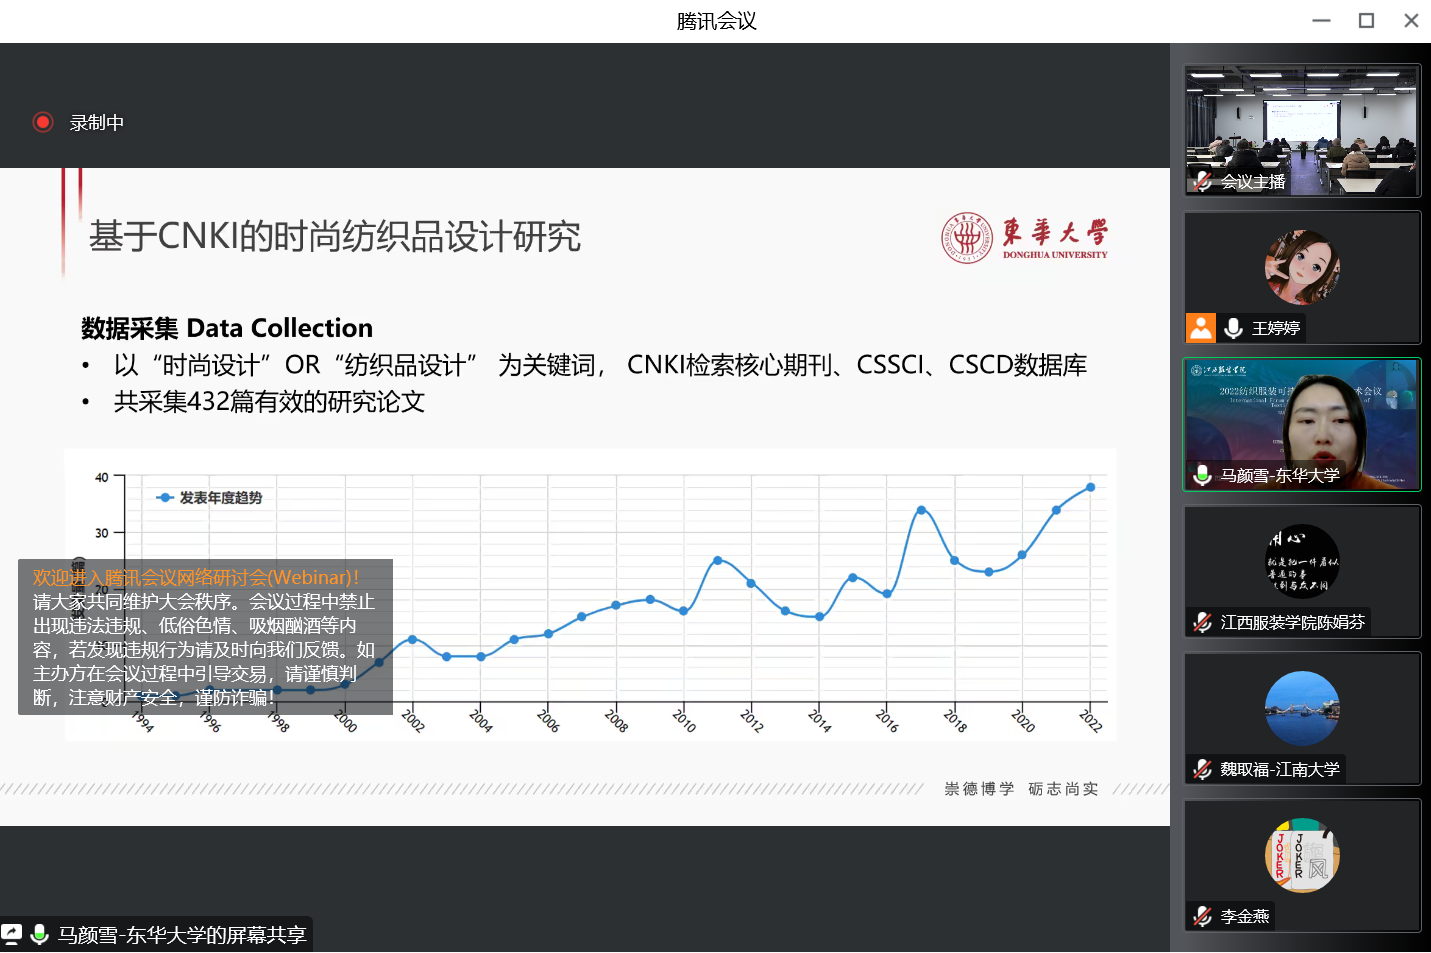Click the Donghua University logo on slide

tap(1024, 238)
